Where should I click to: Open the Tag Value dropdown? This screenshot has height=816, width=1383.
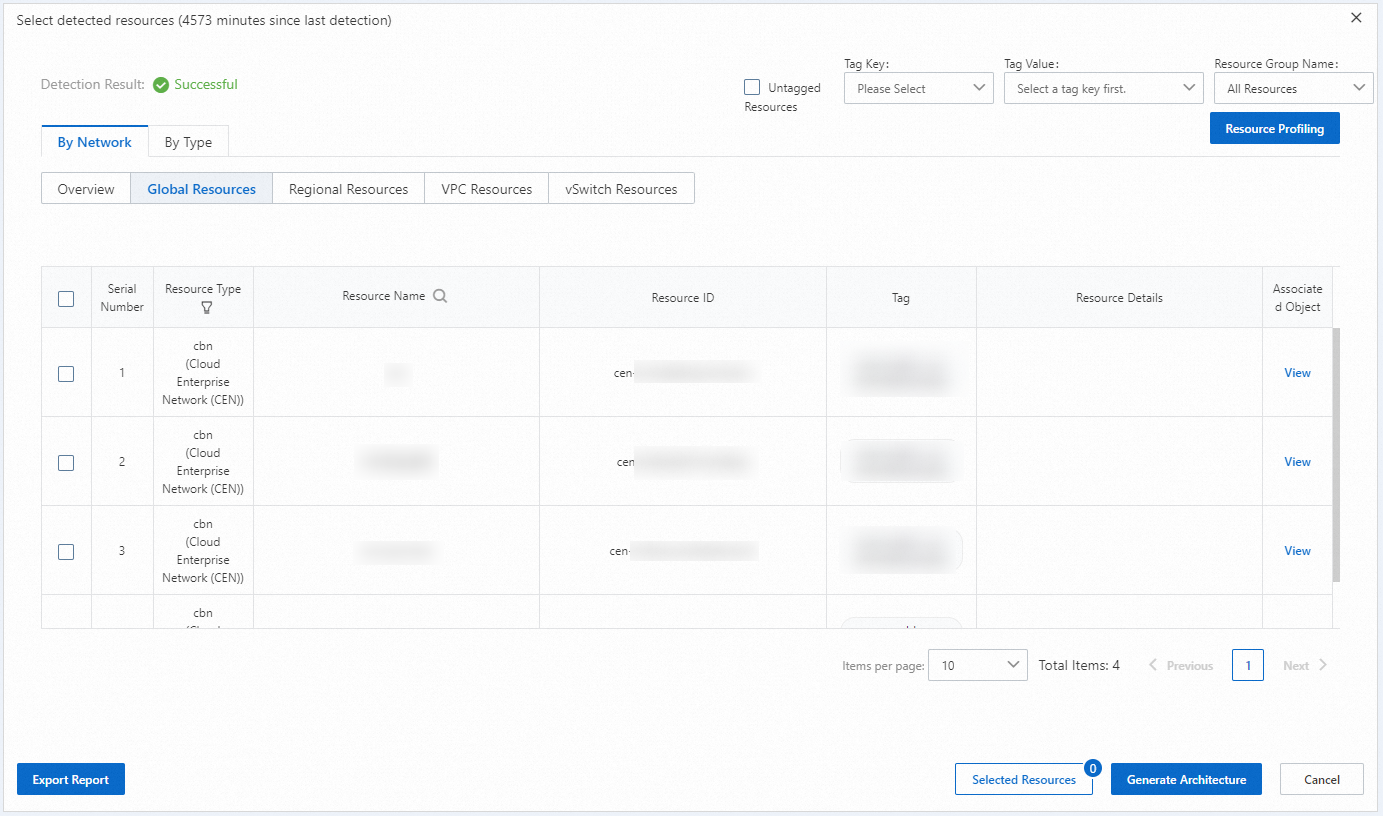(x=1103, y=89)
